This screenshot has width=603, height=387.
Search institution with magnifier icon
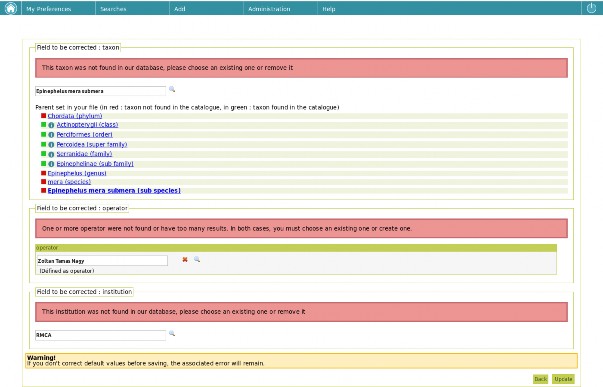point(172,334)
